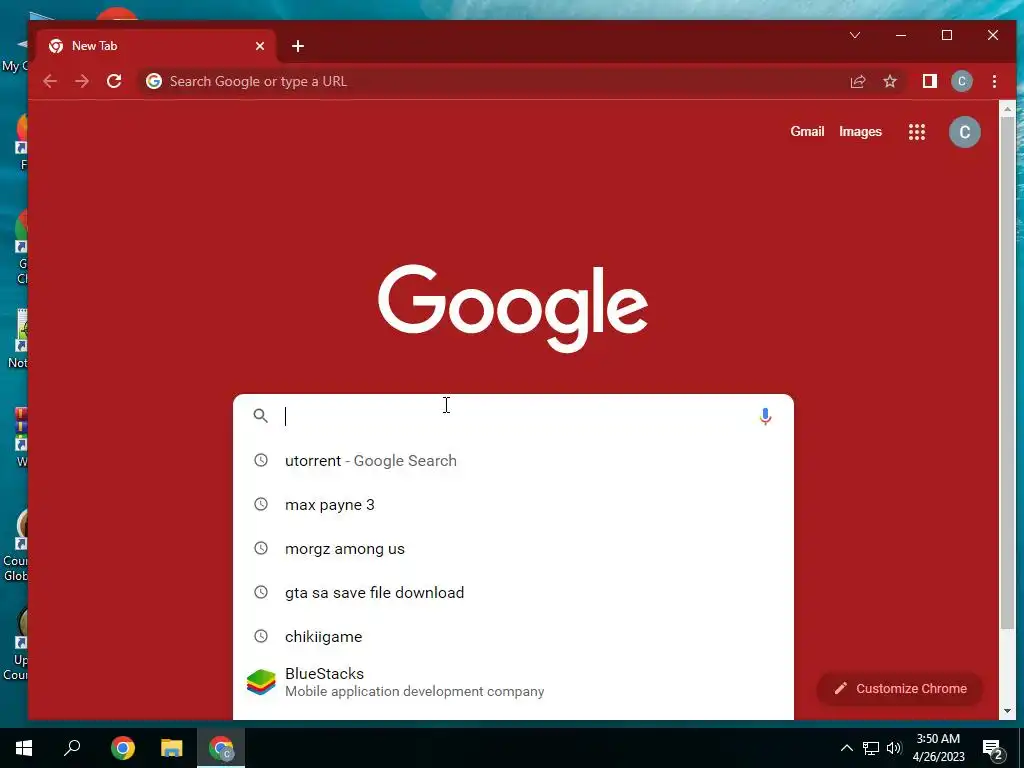Click the magnifier icon in Google search box
1024x768 pixels.
click(261, 415)
